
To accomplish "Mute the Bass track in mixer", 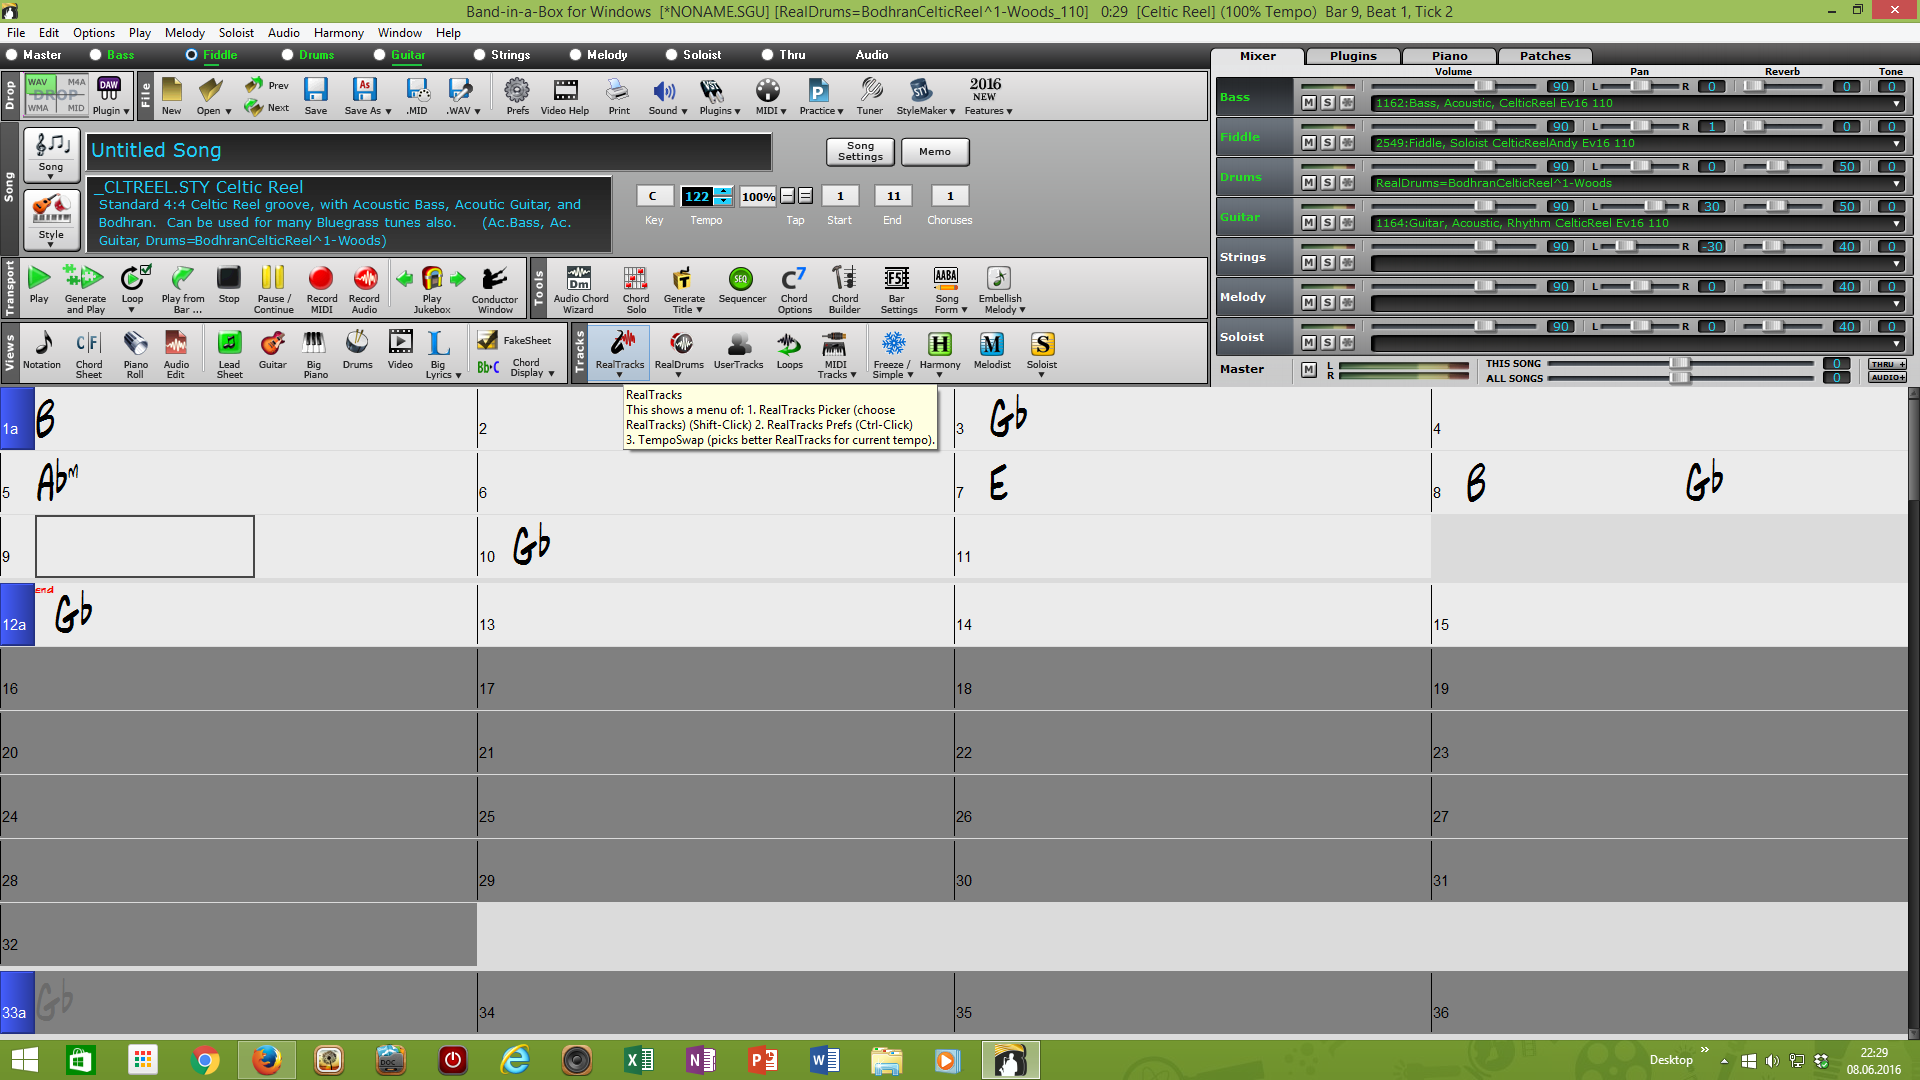I will coord(1308,103).
